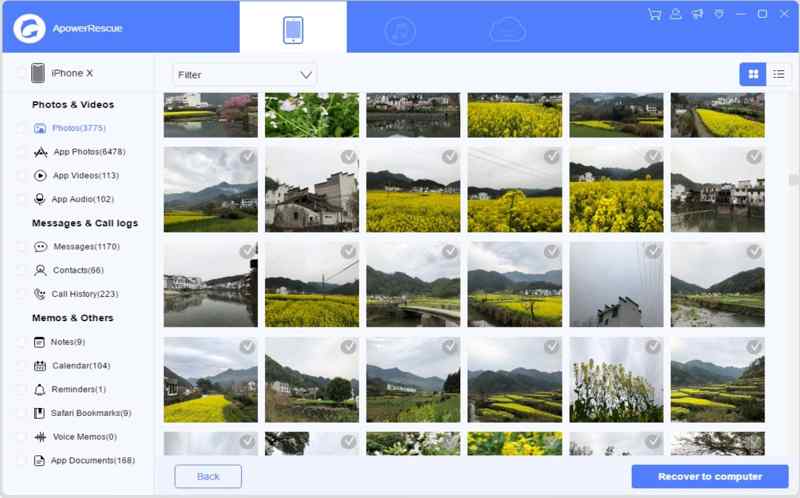Viewport: 800px width, 498px height.
Task: Select the Call History category
Action: coord(84,294)
